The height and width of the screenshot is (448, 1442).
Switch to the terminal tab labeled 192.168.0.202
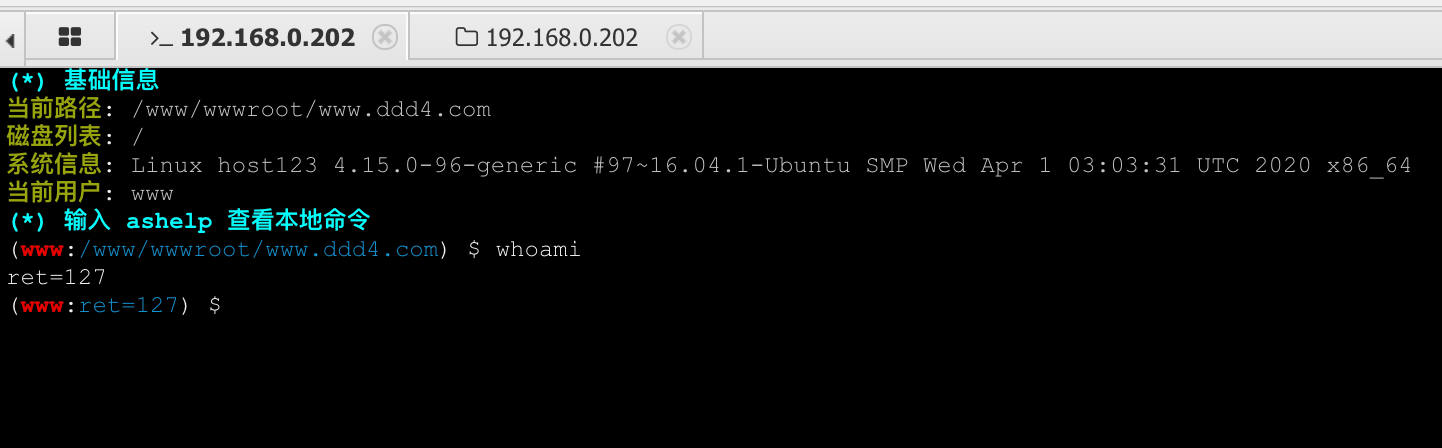click(267, 38)
